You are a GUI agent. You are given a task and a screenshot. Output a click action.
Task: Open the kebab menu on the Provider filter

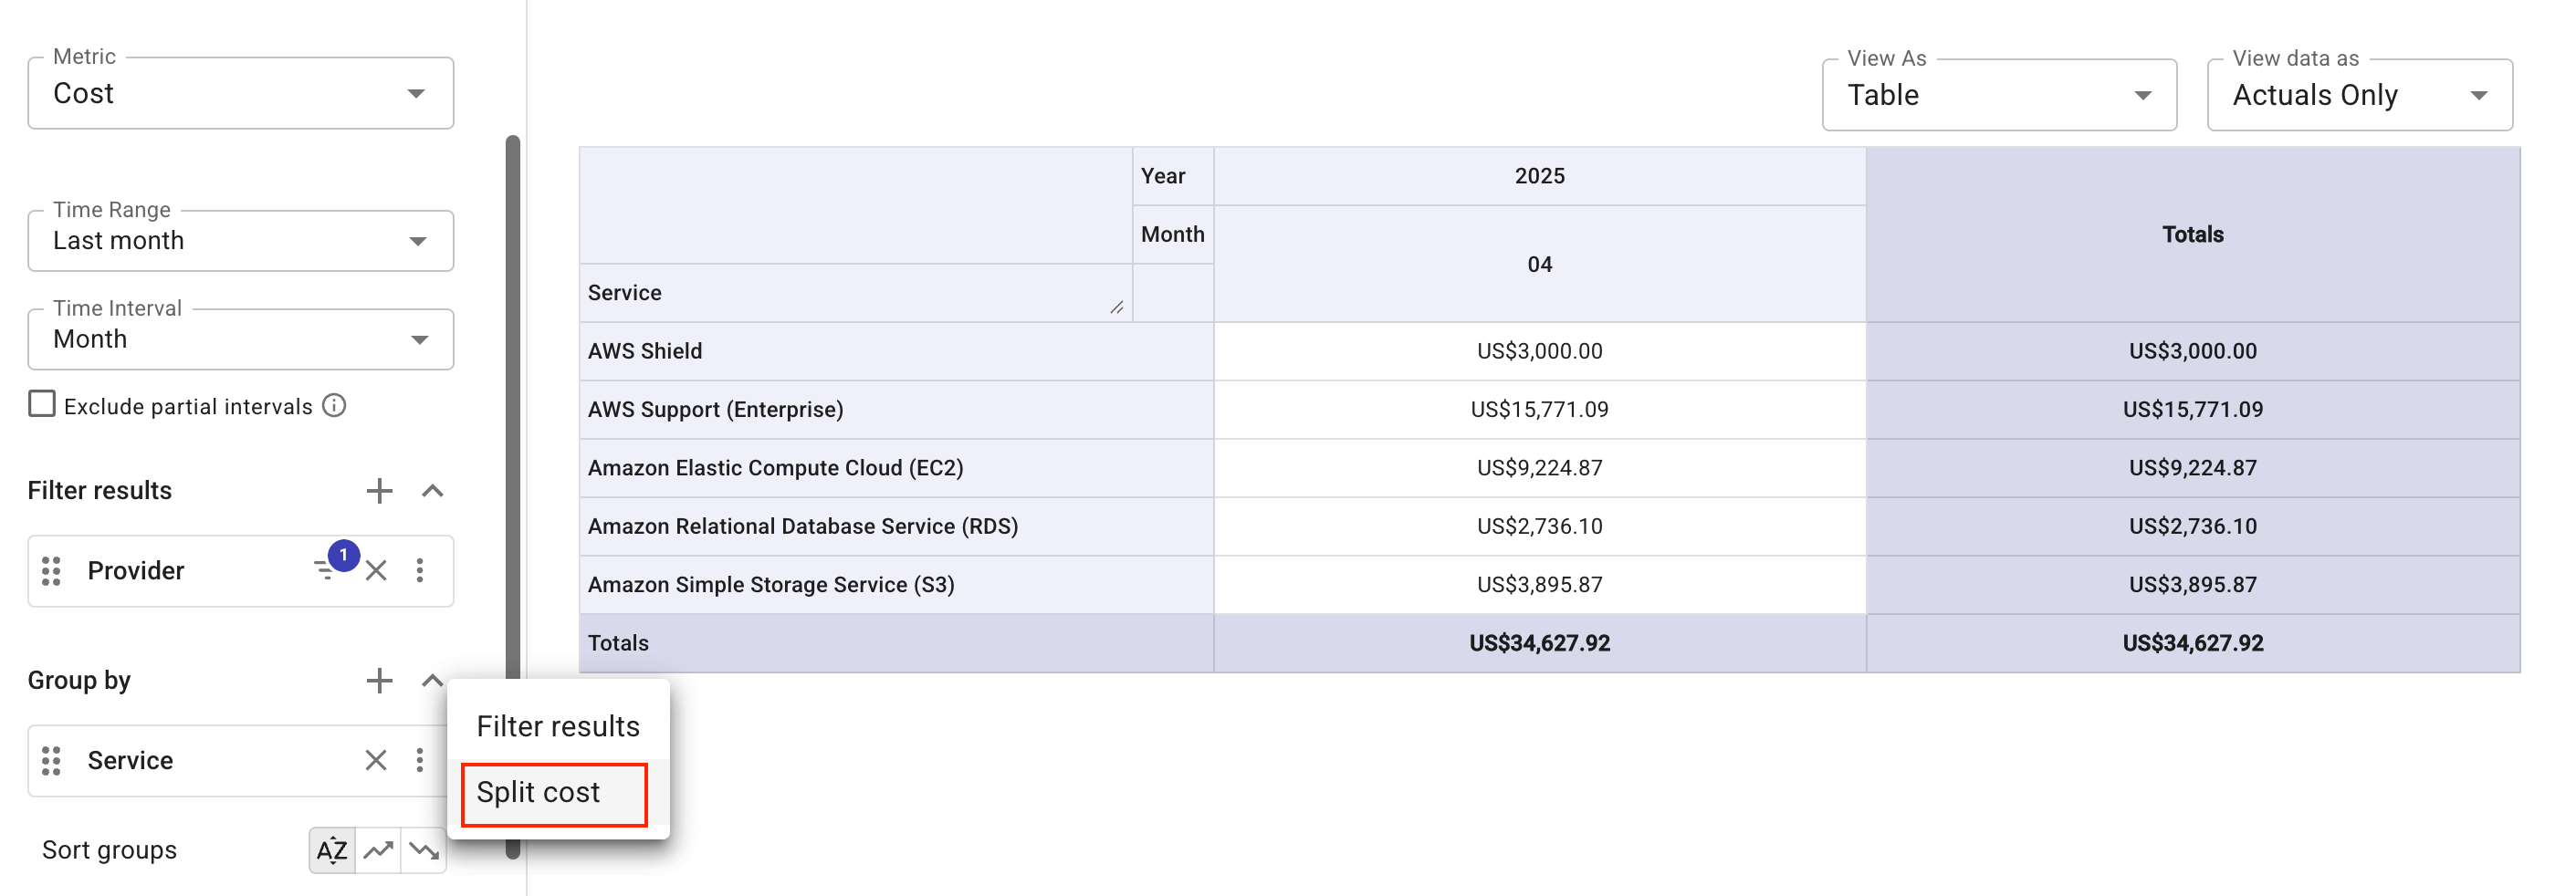click(x=420, y=570)
